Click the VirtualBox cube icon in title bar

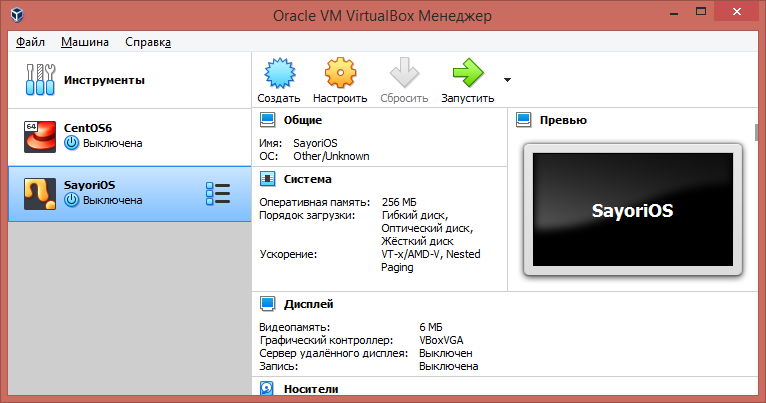pyautogui.click(x=17, y=15)
